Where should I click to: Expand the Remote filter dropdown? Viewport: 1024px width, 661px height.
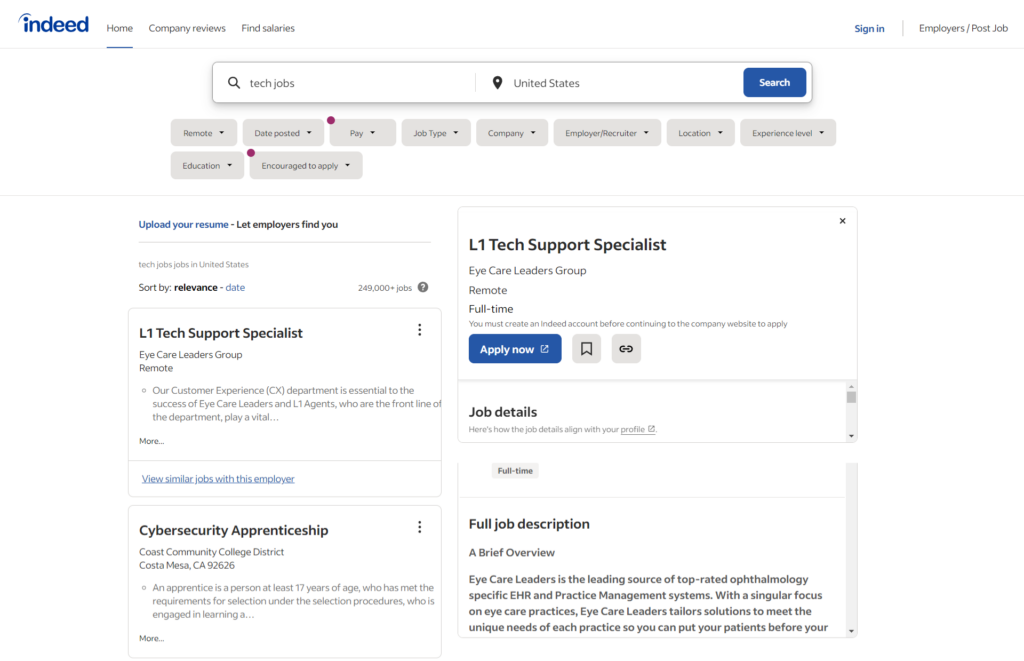coord(203,133)
